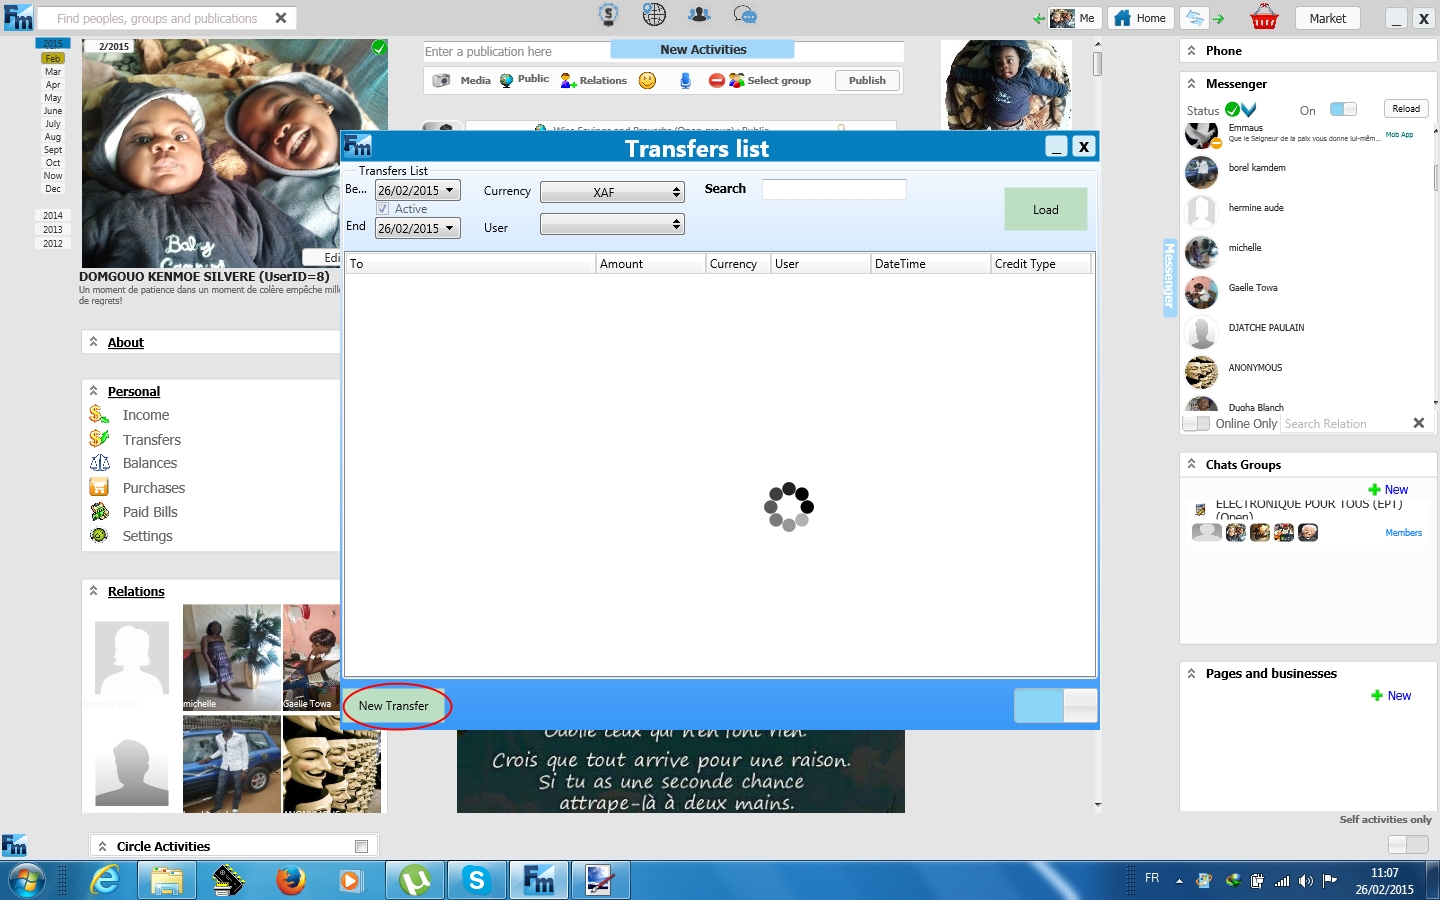
Task: Clear Search Relation with the X icon
Action: pyautogui.click(x=1418, y=423)
